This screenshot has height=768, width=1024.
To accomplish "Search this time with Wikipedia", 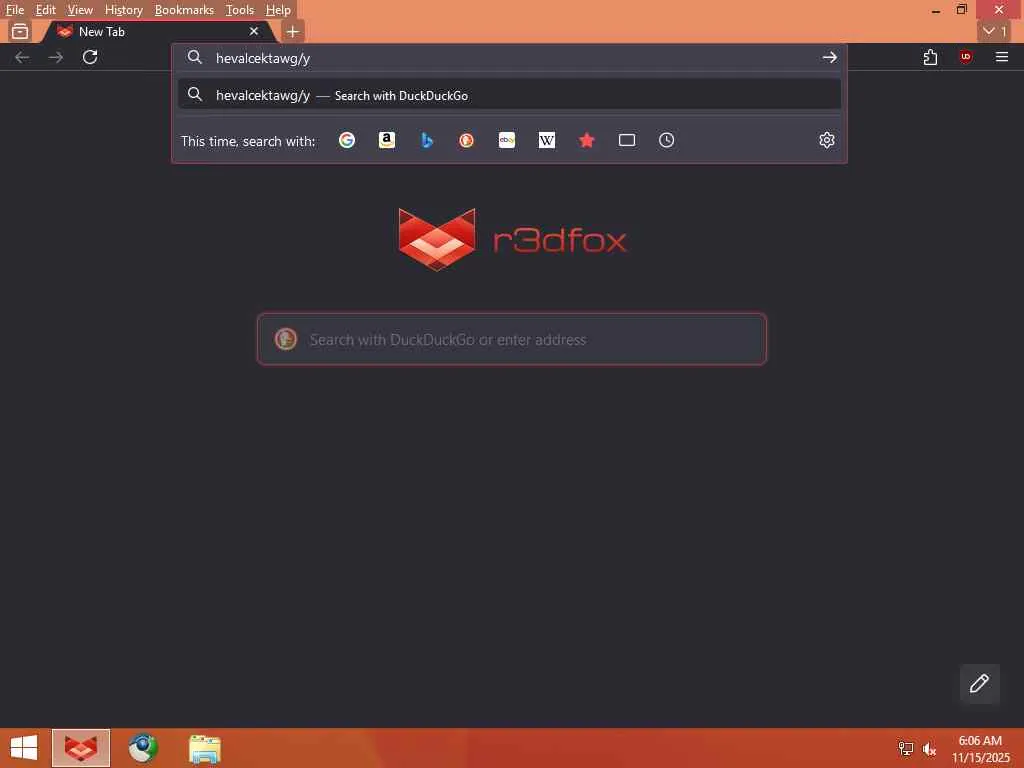I will click(547, 140).
